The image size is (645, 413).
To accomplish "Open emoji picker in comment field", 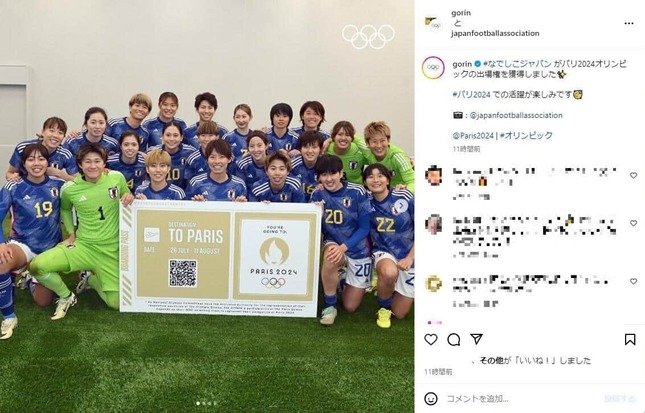I will (x=431, y=398).
